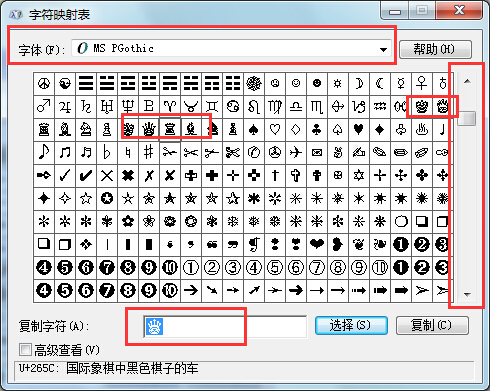
Task: Choose the male sign character
Action: 44,107
